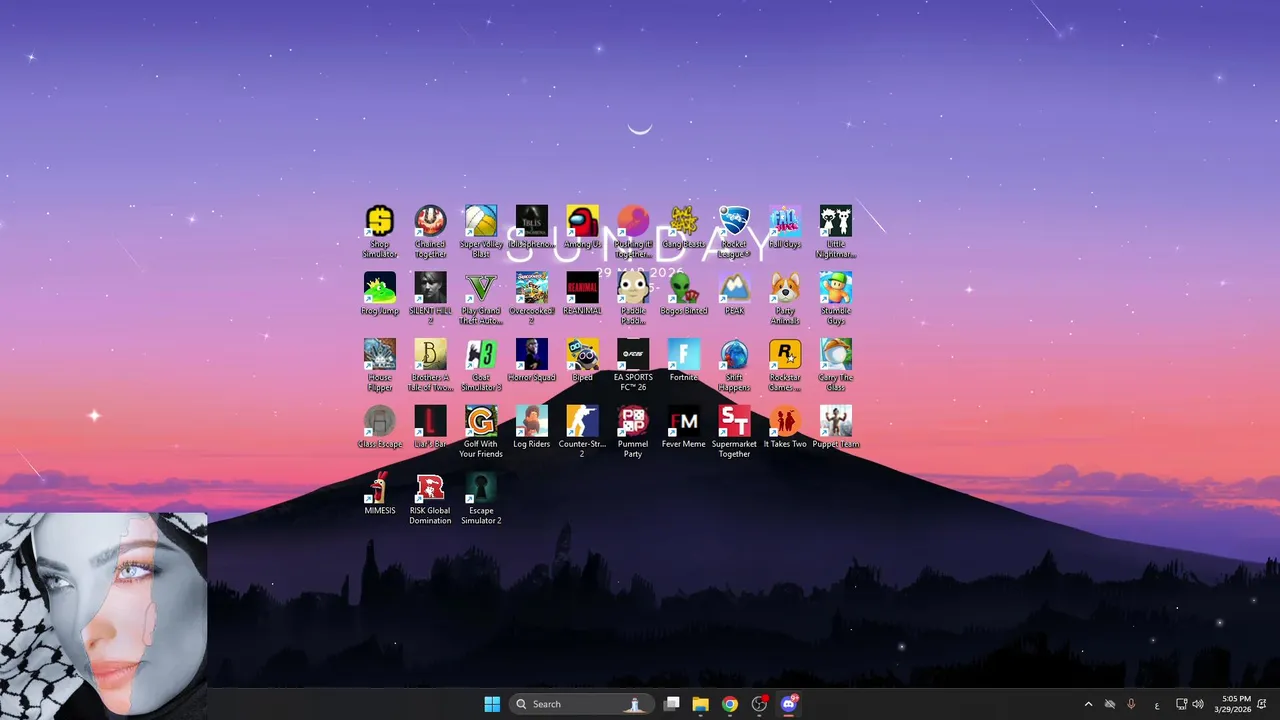Open Discord from the taskbar

788,704
